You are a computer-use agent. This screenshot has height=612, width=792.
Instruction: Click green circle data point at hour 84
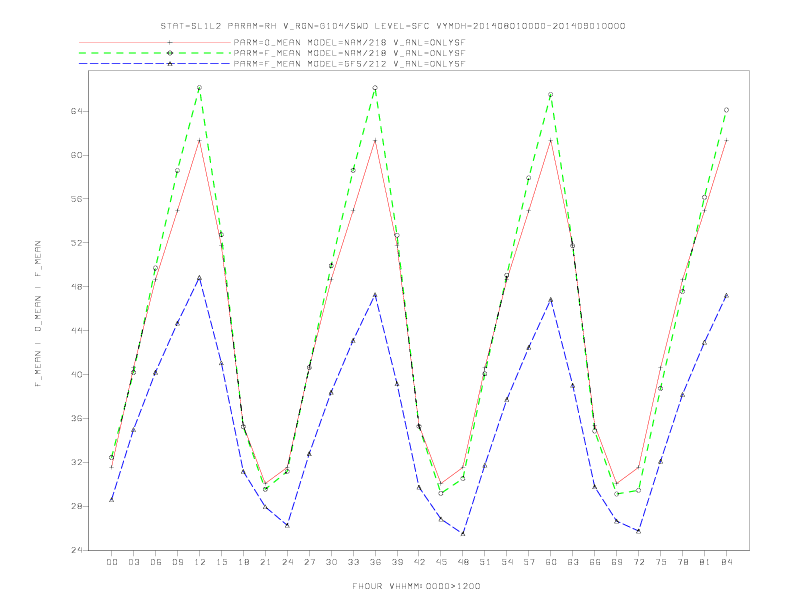[726, 110]
